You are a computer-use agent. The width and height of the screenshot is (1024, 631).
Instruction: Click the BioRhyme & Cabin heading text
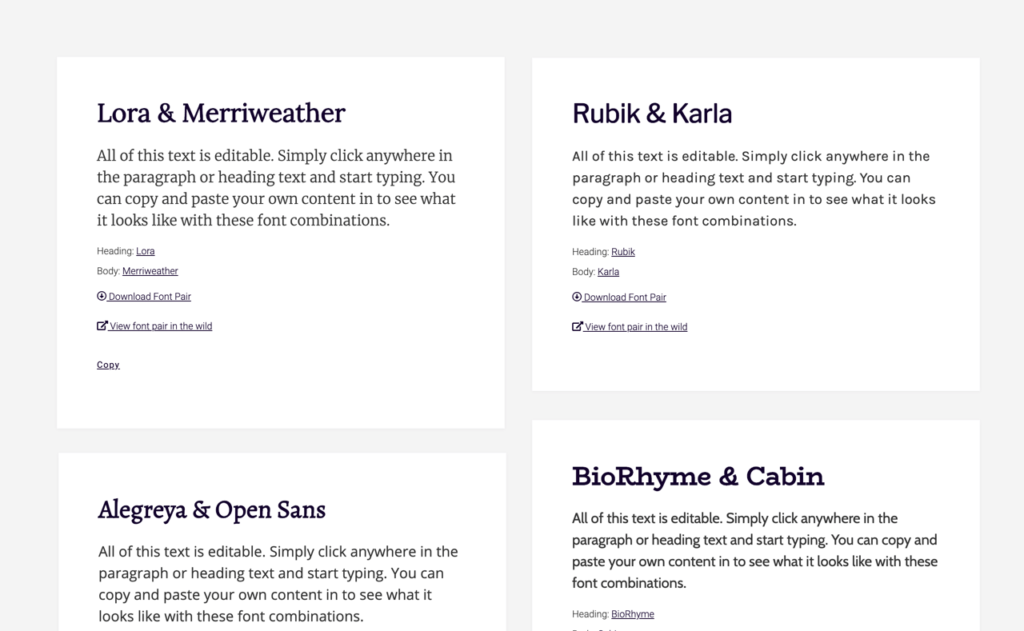697,476
